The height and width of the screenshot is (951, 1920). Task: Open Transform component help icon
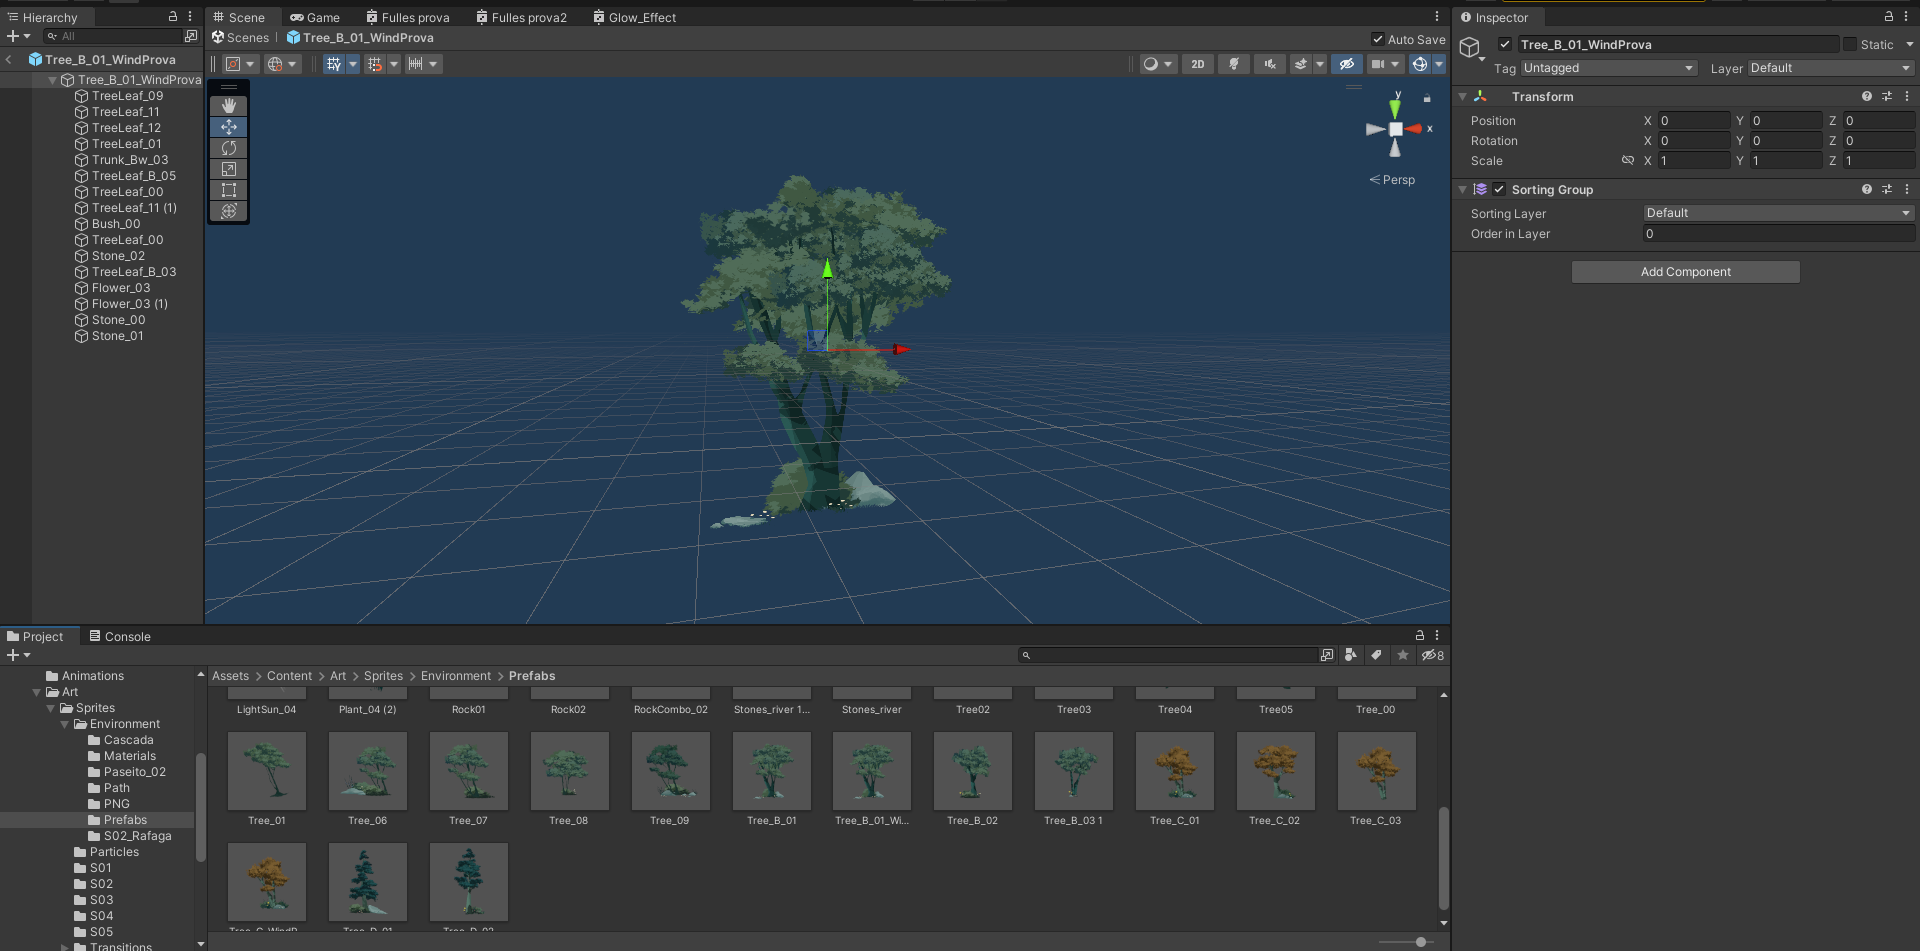point(1866,97)
